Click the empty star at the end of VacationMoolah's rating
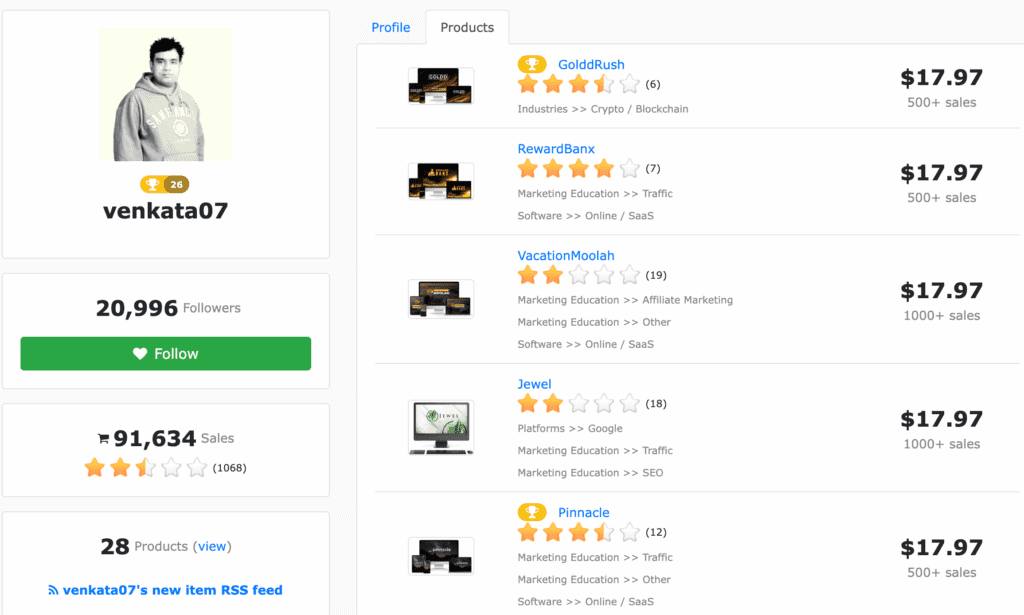This screenshot has height=615, width=1024. [x=629, y=274]
